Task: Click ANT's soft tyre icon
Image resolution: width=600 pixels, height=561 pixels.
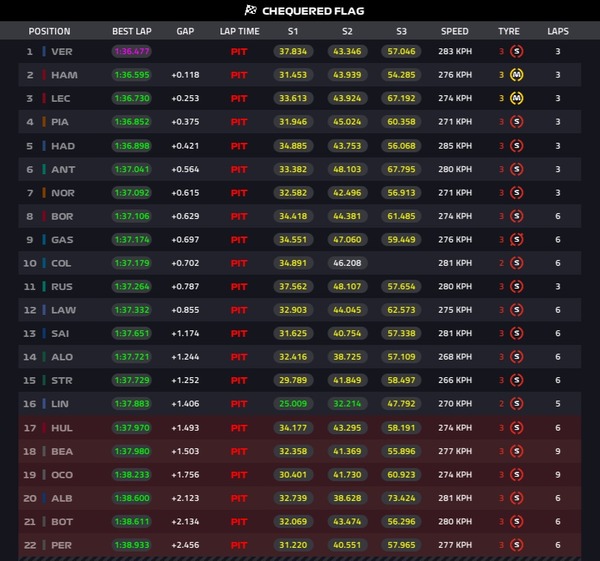Action: click(x=517, y=169)
